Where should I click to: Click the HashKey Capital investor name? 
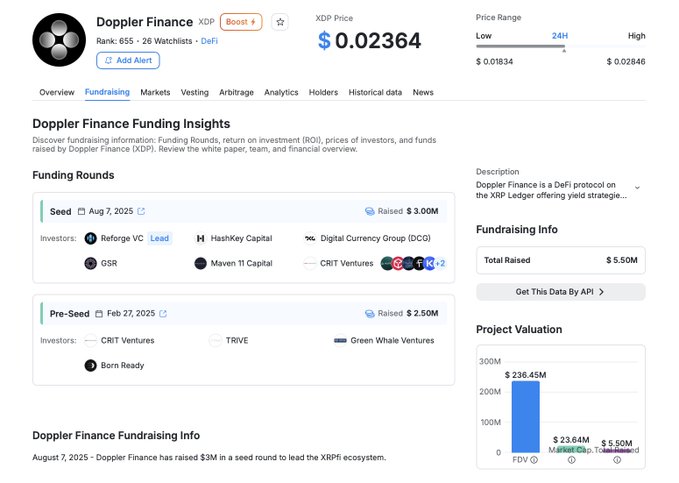(241, 238)
